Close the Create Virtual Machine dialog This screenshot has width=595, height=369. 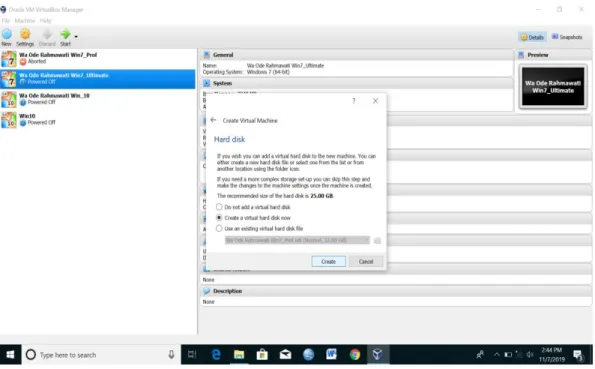click(x=375, y=101)
